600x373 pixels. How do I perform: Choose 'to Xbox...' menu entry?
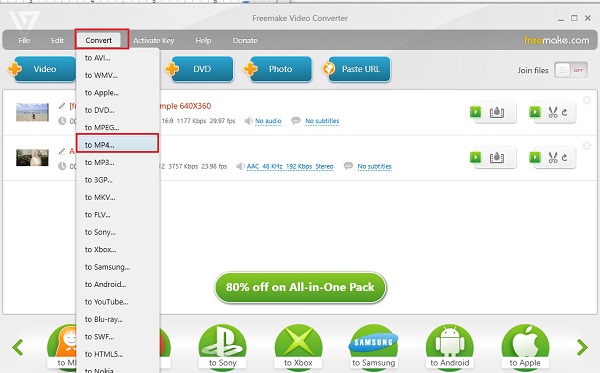(117, 249)
